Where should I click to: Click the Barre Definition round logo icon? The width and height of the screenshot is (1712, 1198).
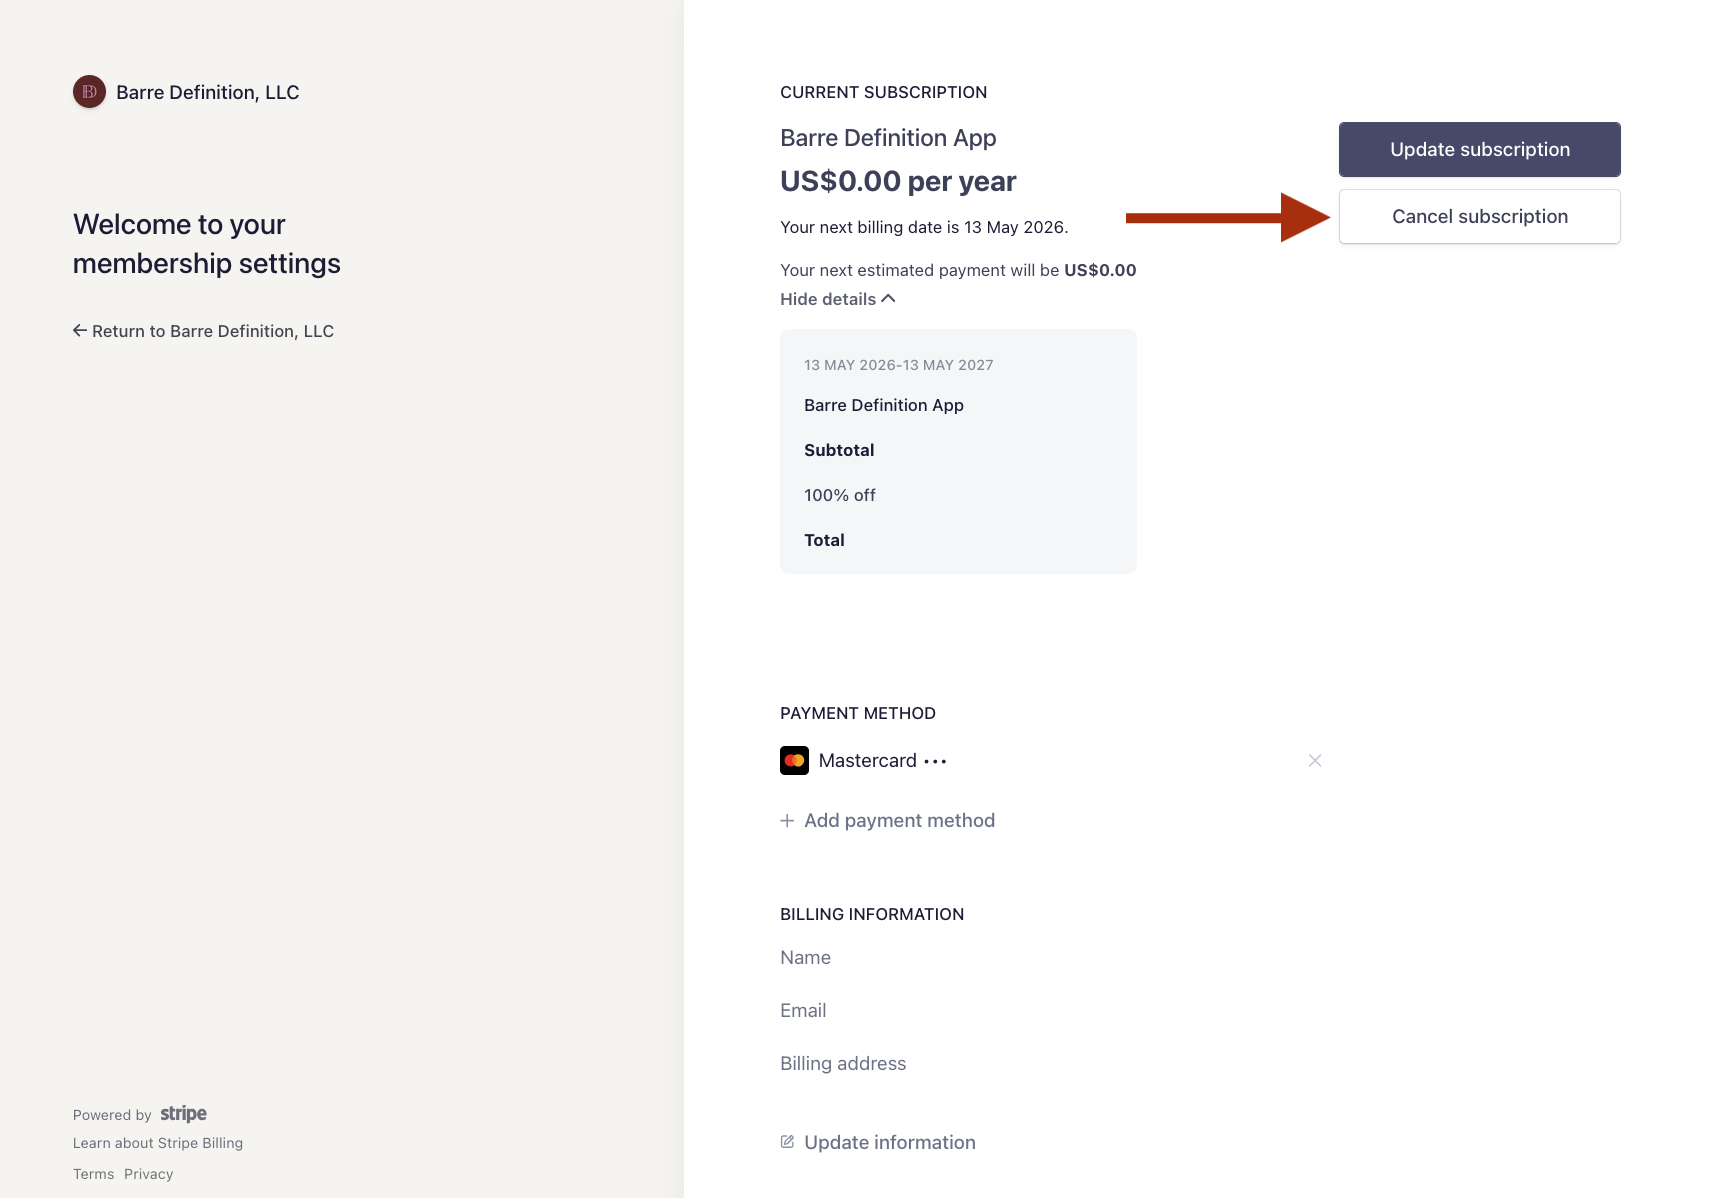pos(89,92)
